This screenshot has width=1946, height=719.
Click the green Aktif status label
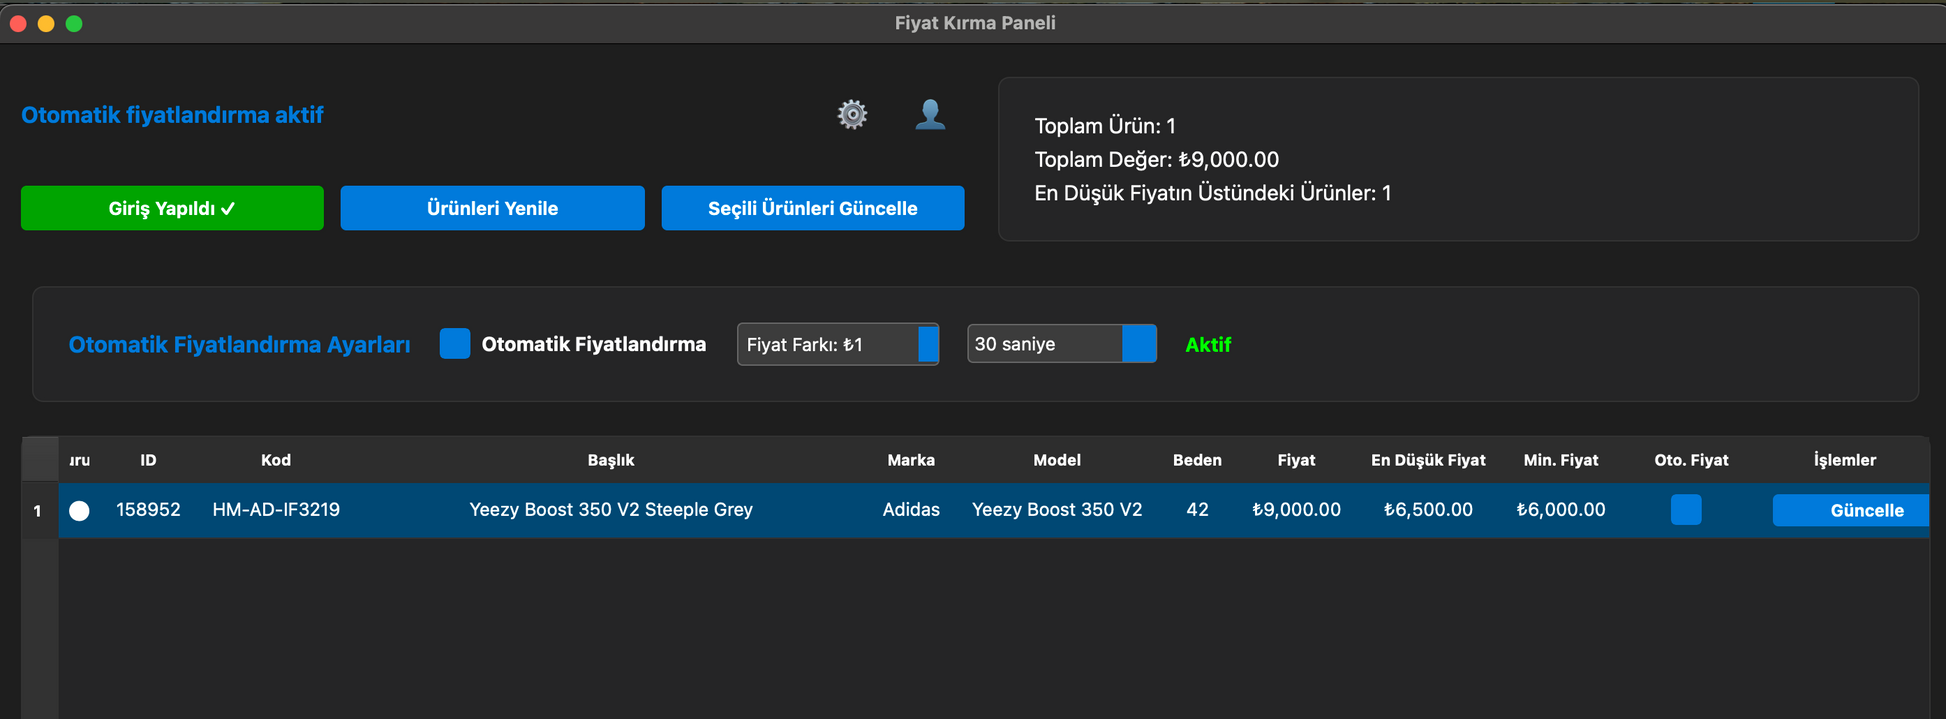[1208, 345]
